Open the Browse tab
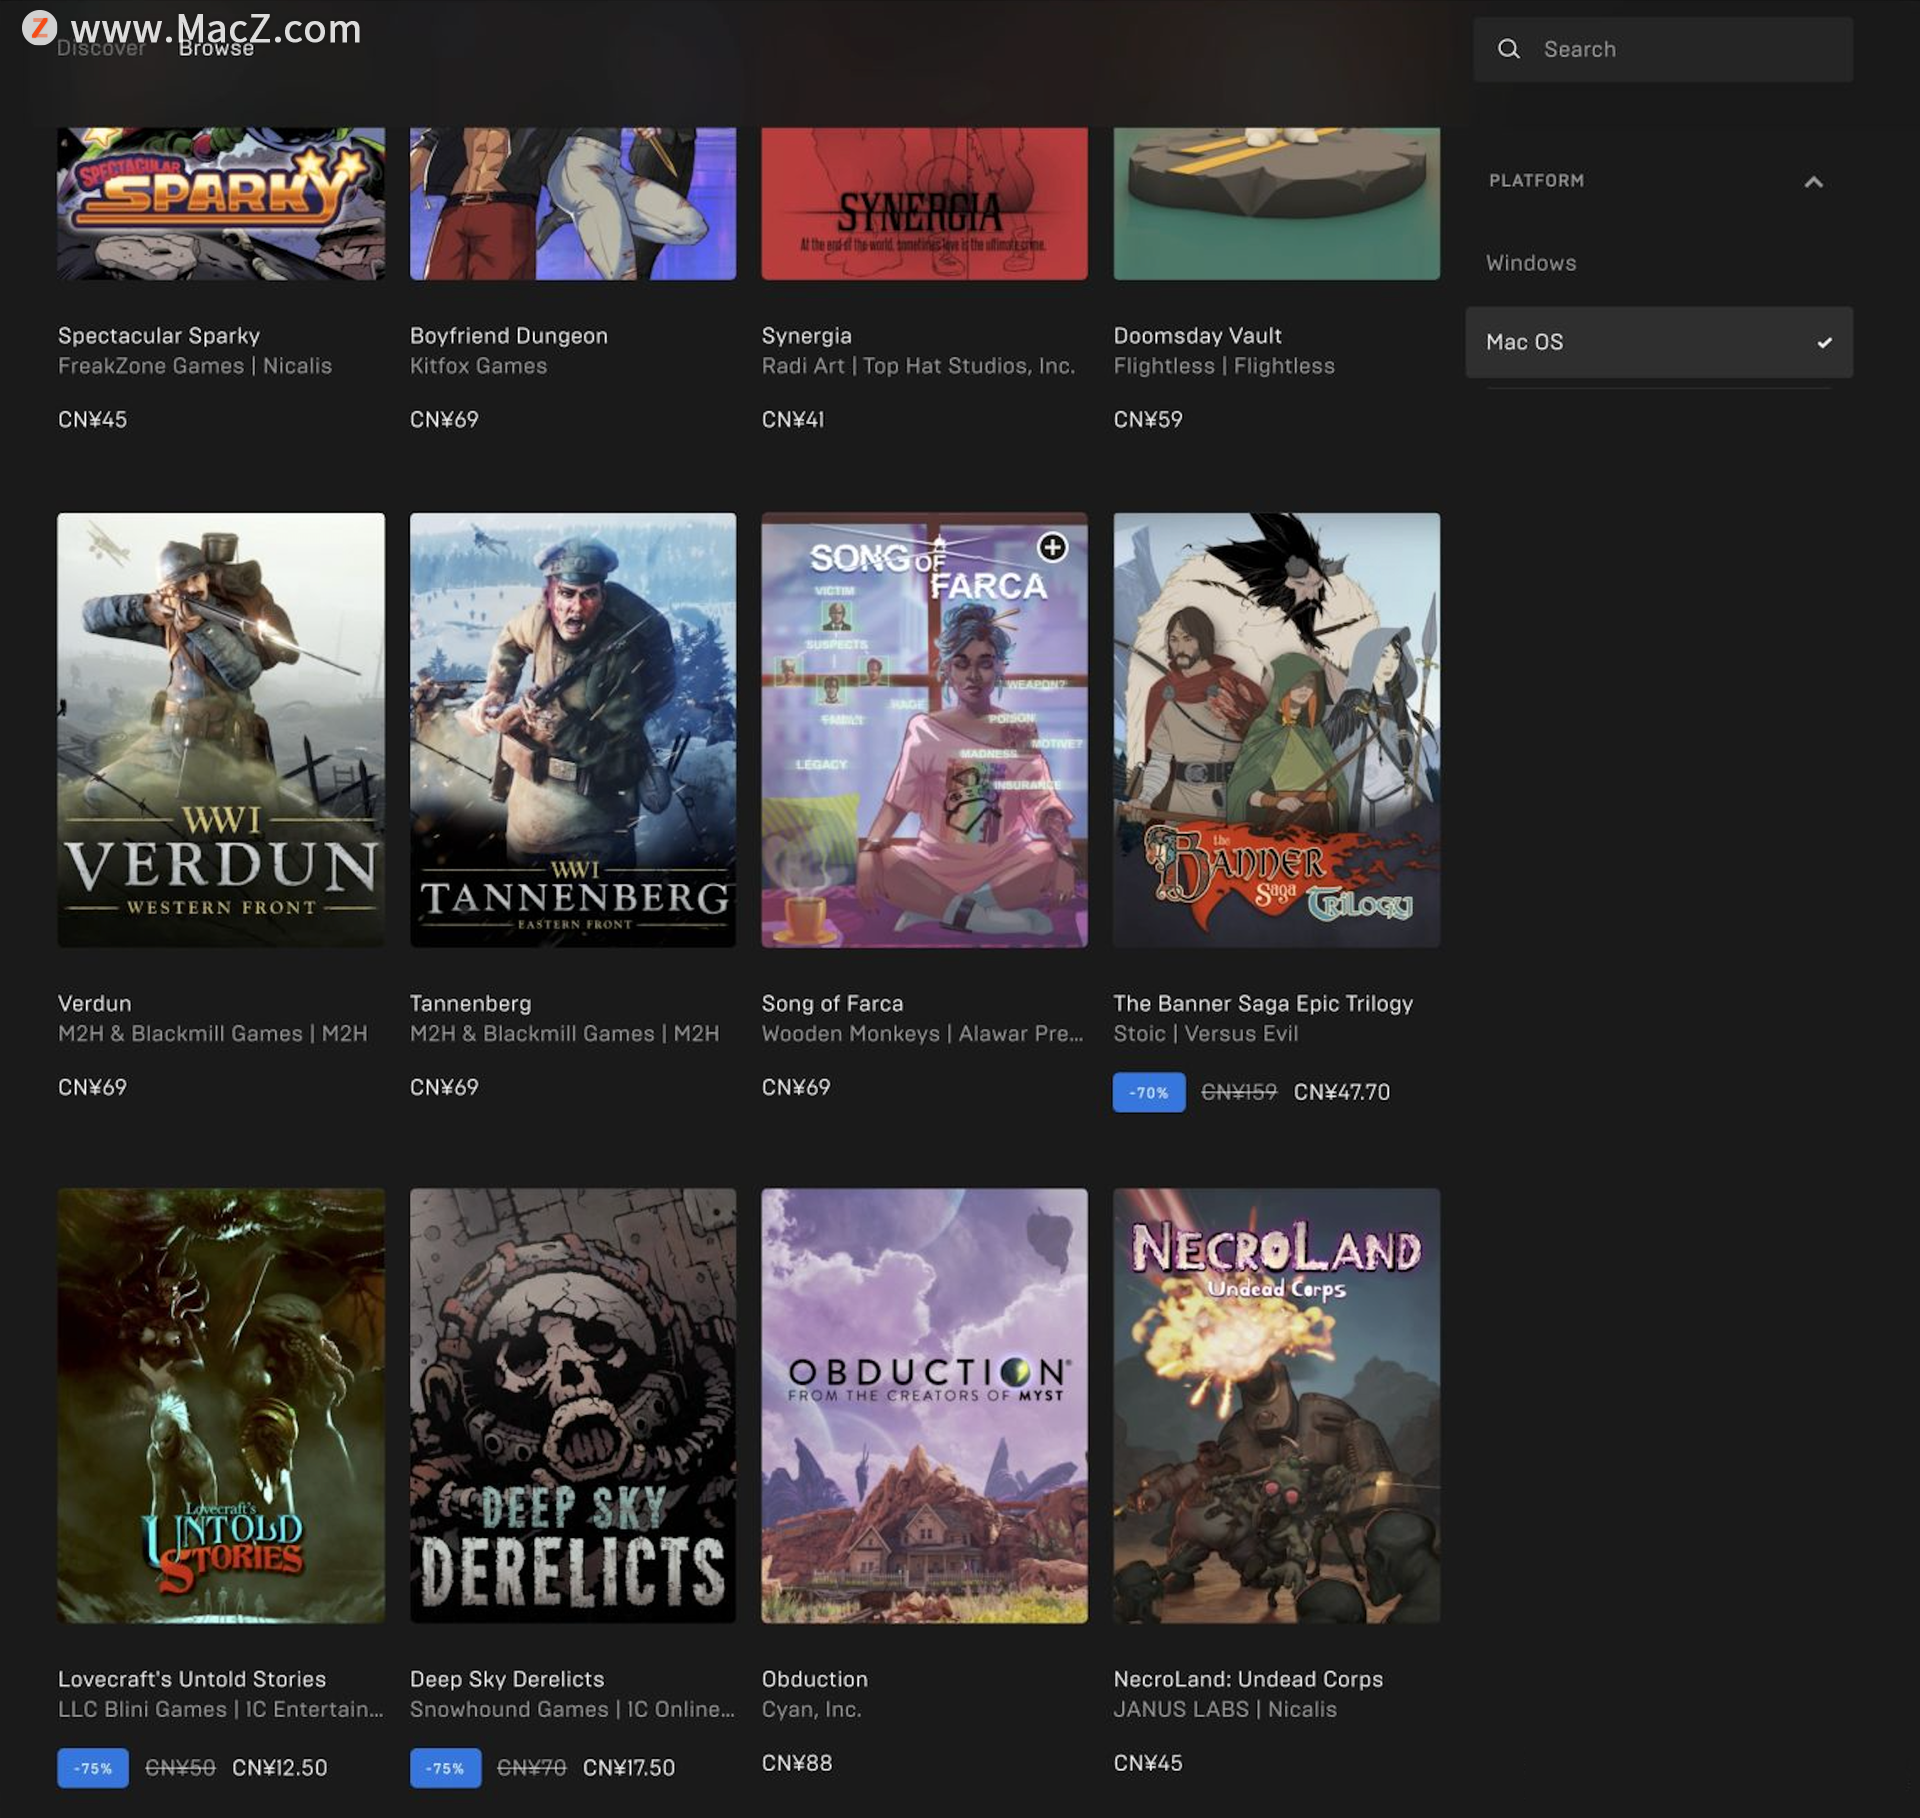This screenshot has height=1818, width=1920. pos(216,48)
